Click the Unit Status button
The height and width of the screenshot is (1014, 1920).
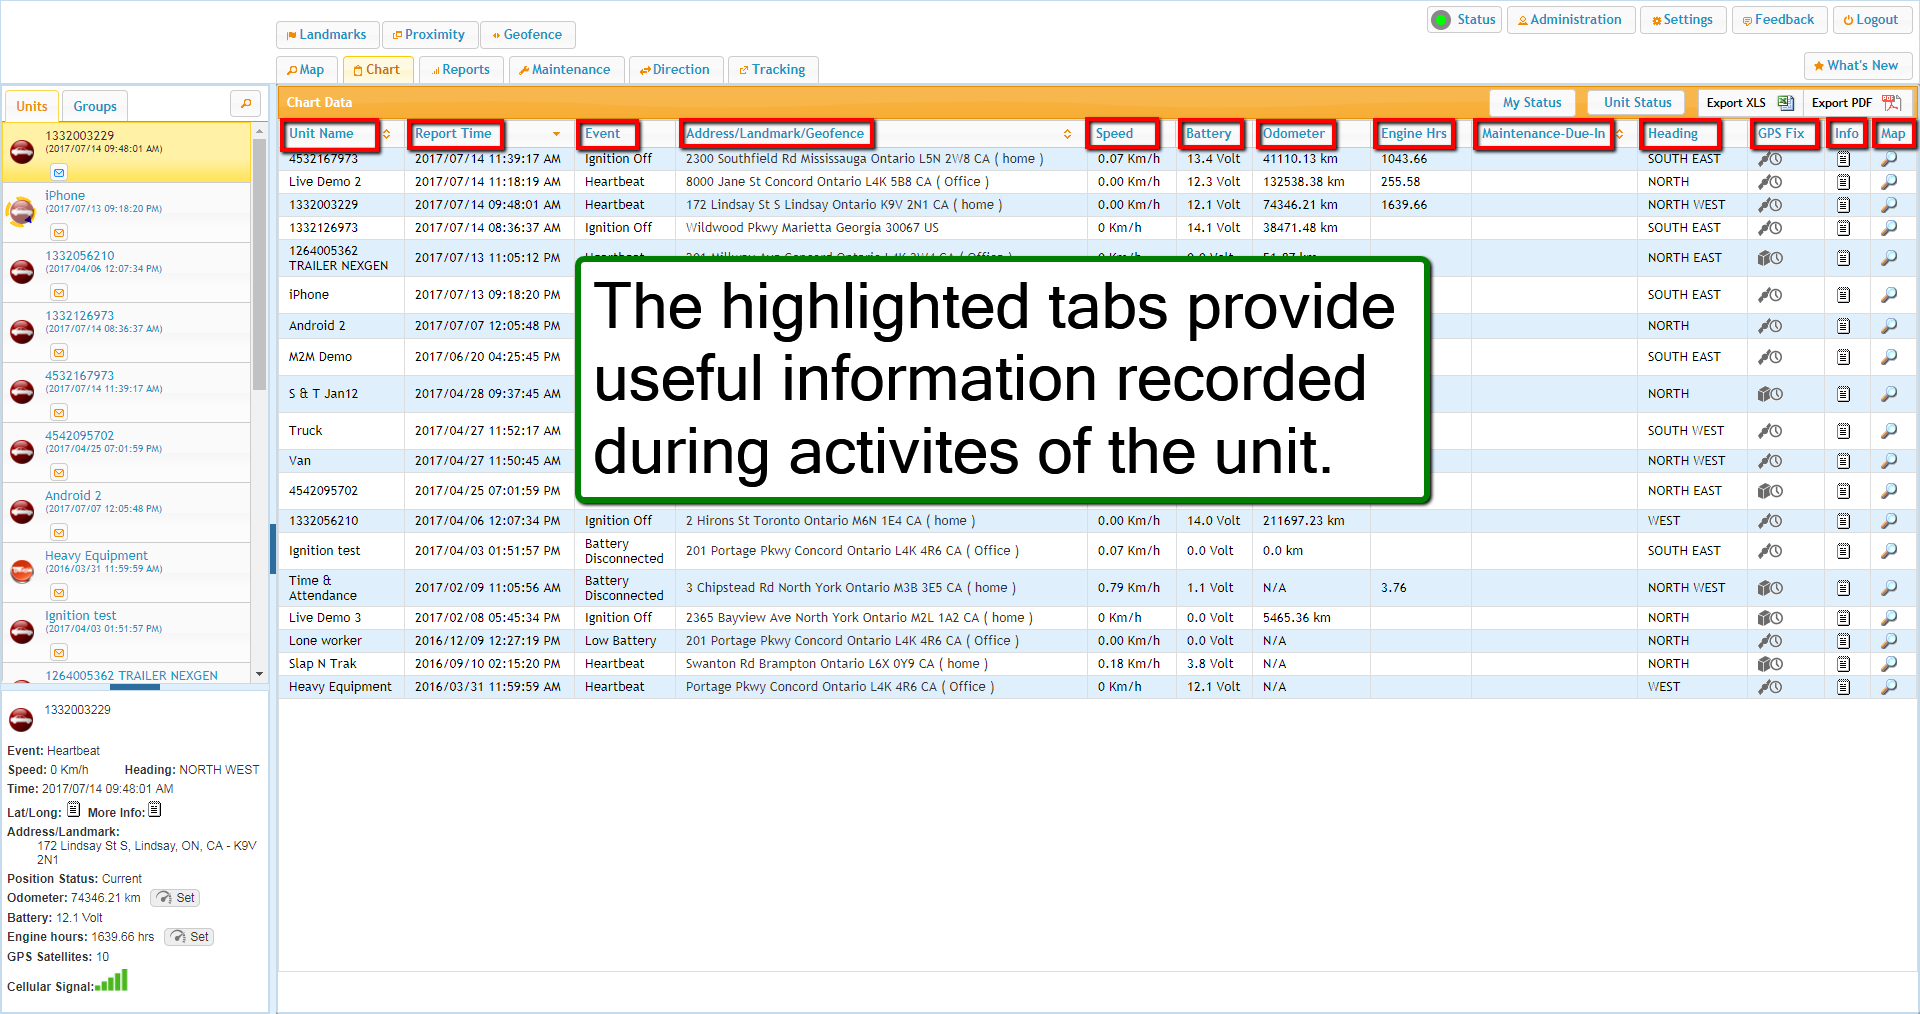click(x=1636, y=103)
